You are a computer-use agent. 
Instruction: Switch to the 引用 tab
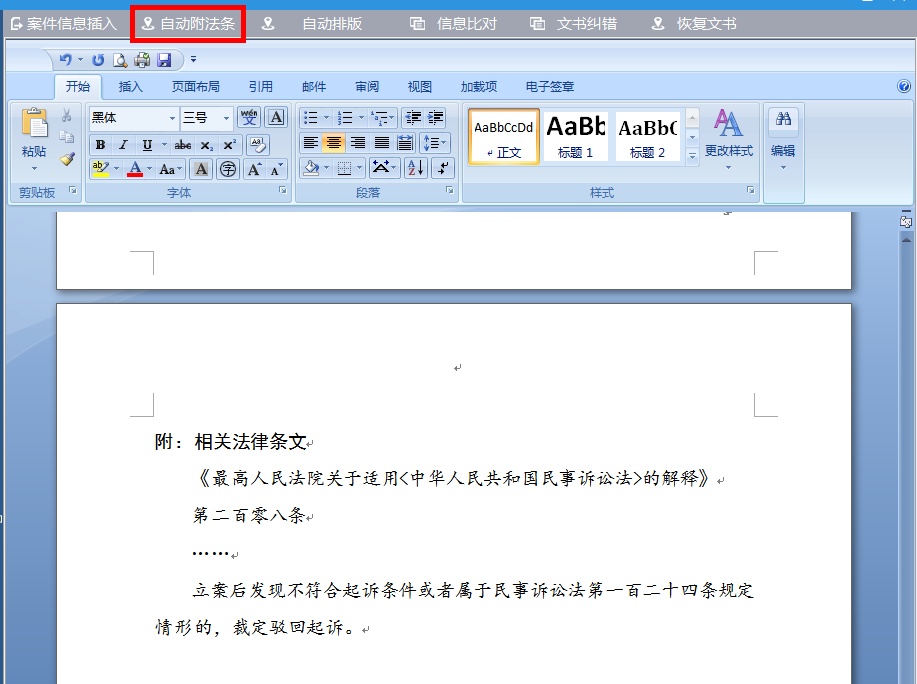tap(260, 87)
